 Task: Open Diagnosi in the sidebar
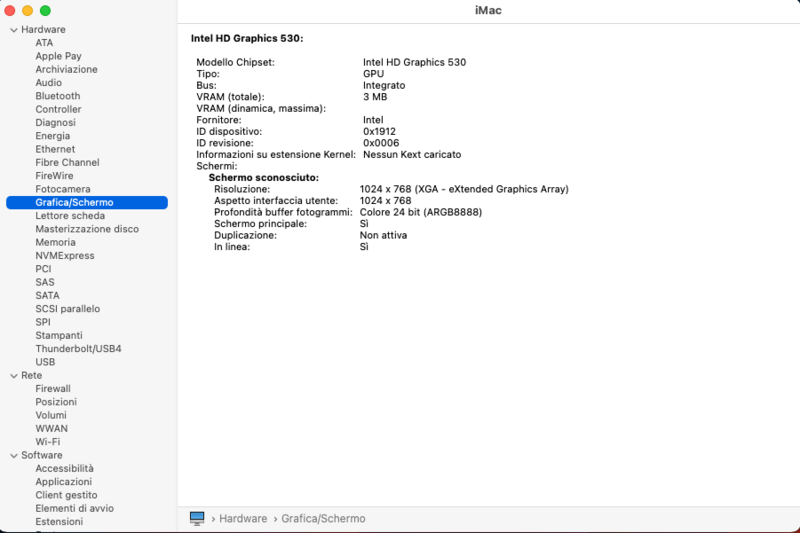coord(56,122)
